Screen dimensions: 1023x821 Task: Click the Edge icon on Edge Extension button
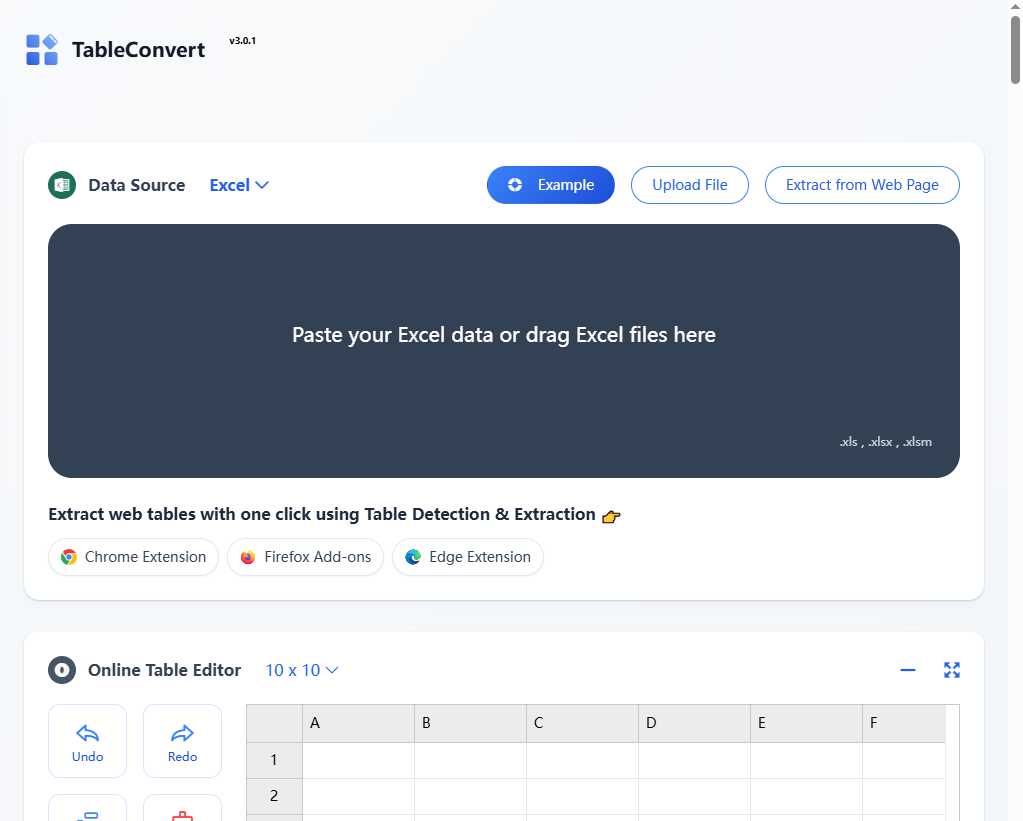[x=413, y=557]
